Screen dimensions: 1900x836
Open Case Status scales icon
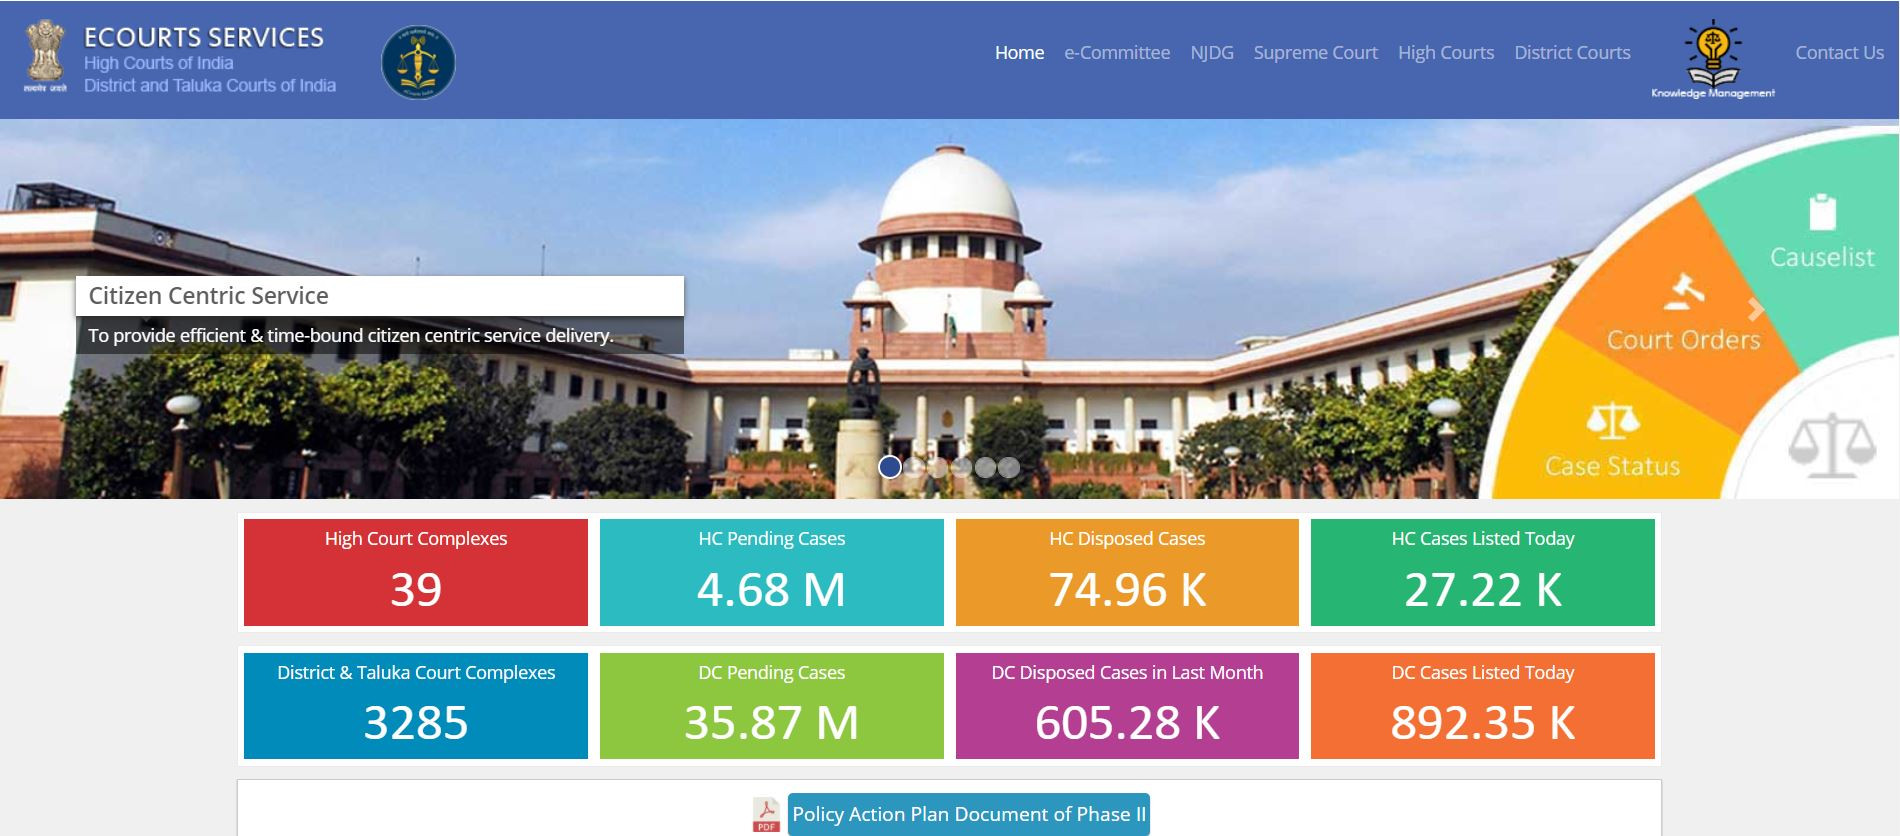pyautogui.click(x=1612, y=421)
